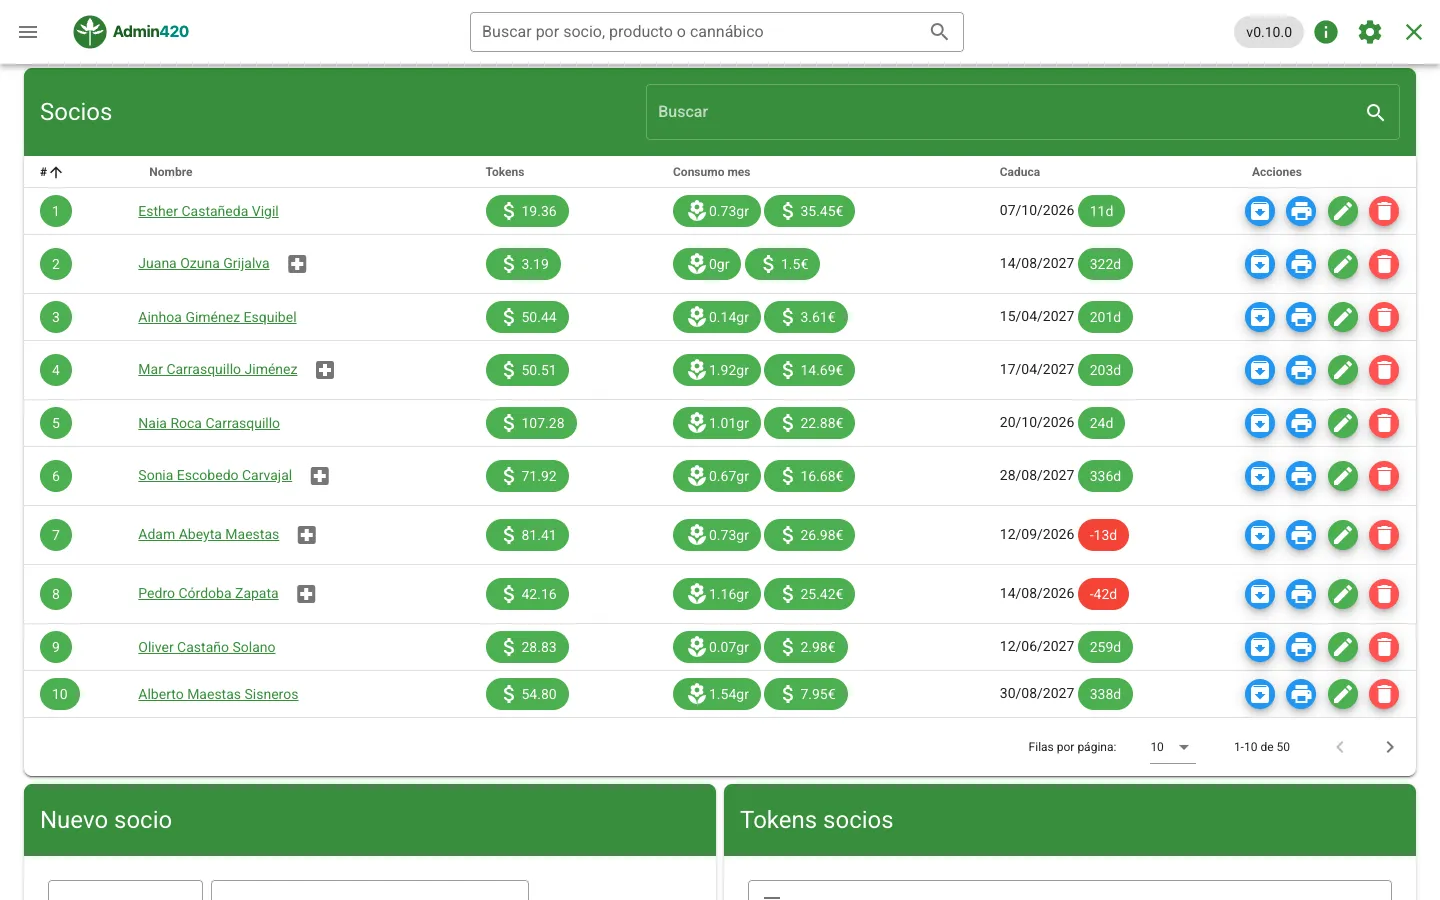Open the rows per page dropdown

(1172, 747)
